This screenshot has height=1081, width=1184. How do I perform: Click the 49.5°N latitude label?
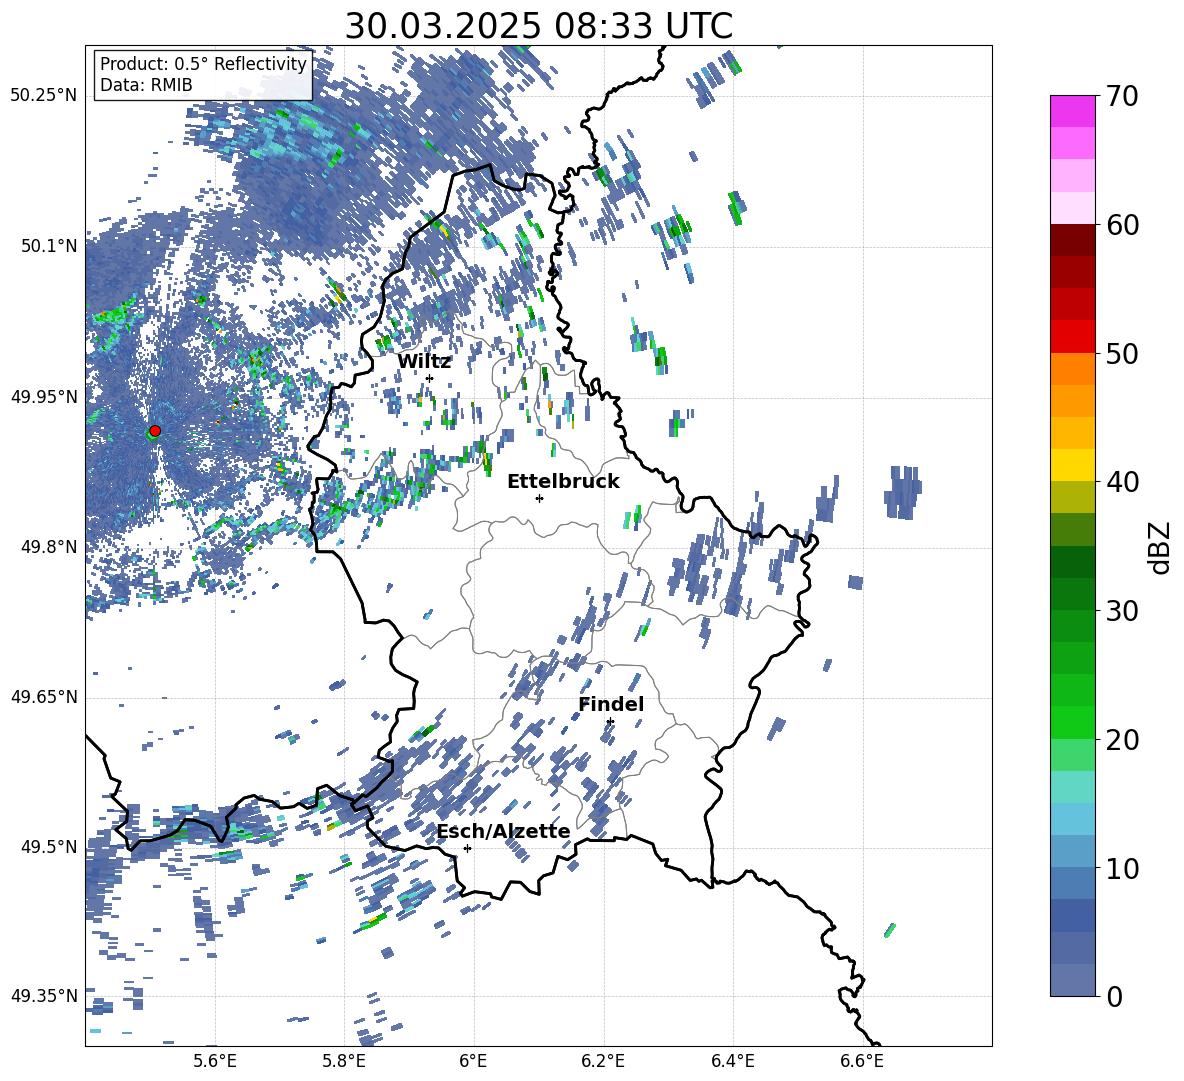[x=48, y=847]
